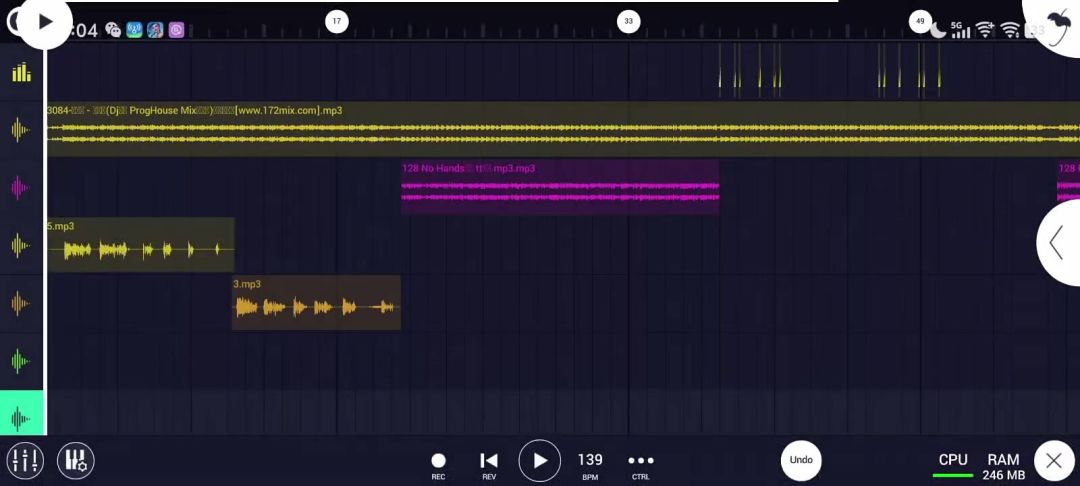Select the yellow bar-chart automation track icon
Screen dimensions: 1080x486
(x=21, y=72)
